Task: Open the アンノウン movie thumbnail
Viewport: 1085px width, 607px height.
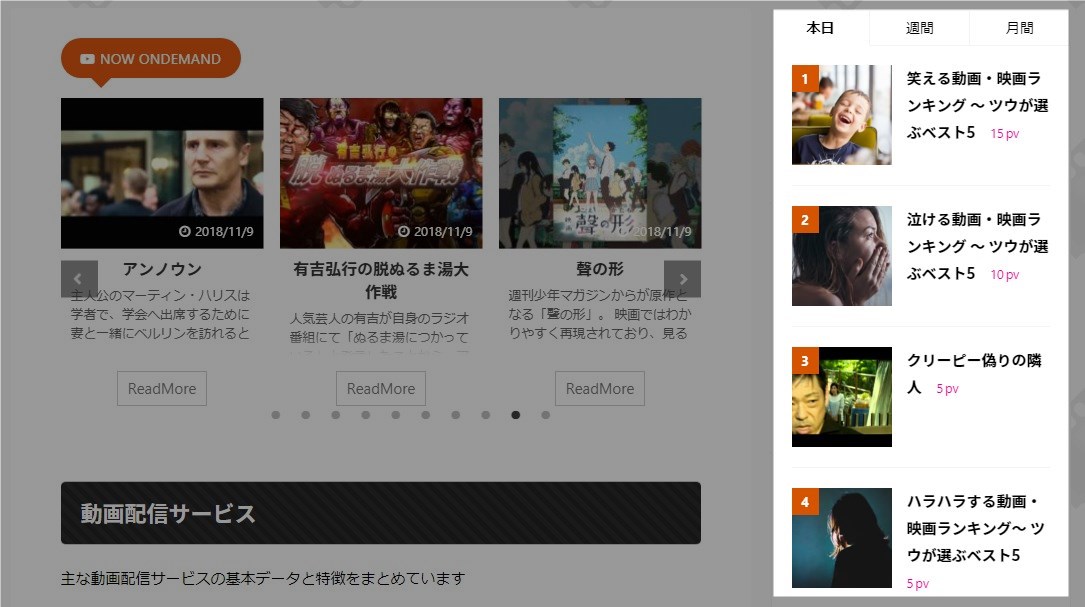Action: pyautogui.click(x=162, y=173)
